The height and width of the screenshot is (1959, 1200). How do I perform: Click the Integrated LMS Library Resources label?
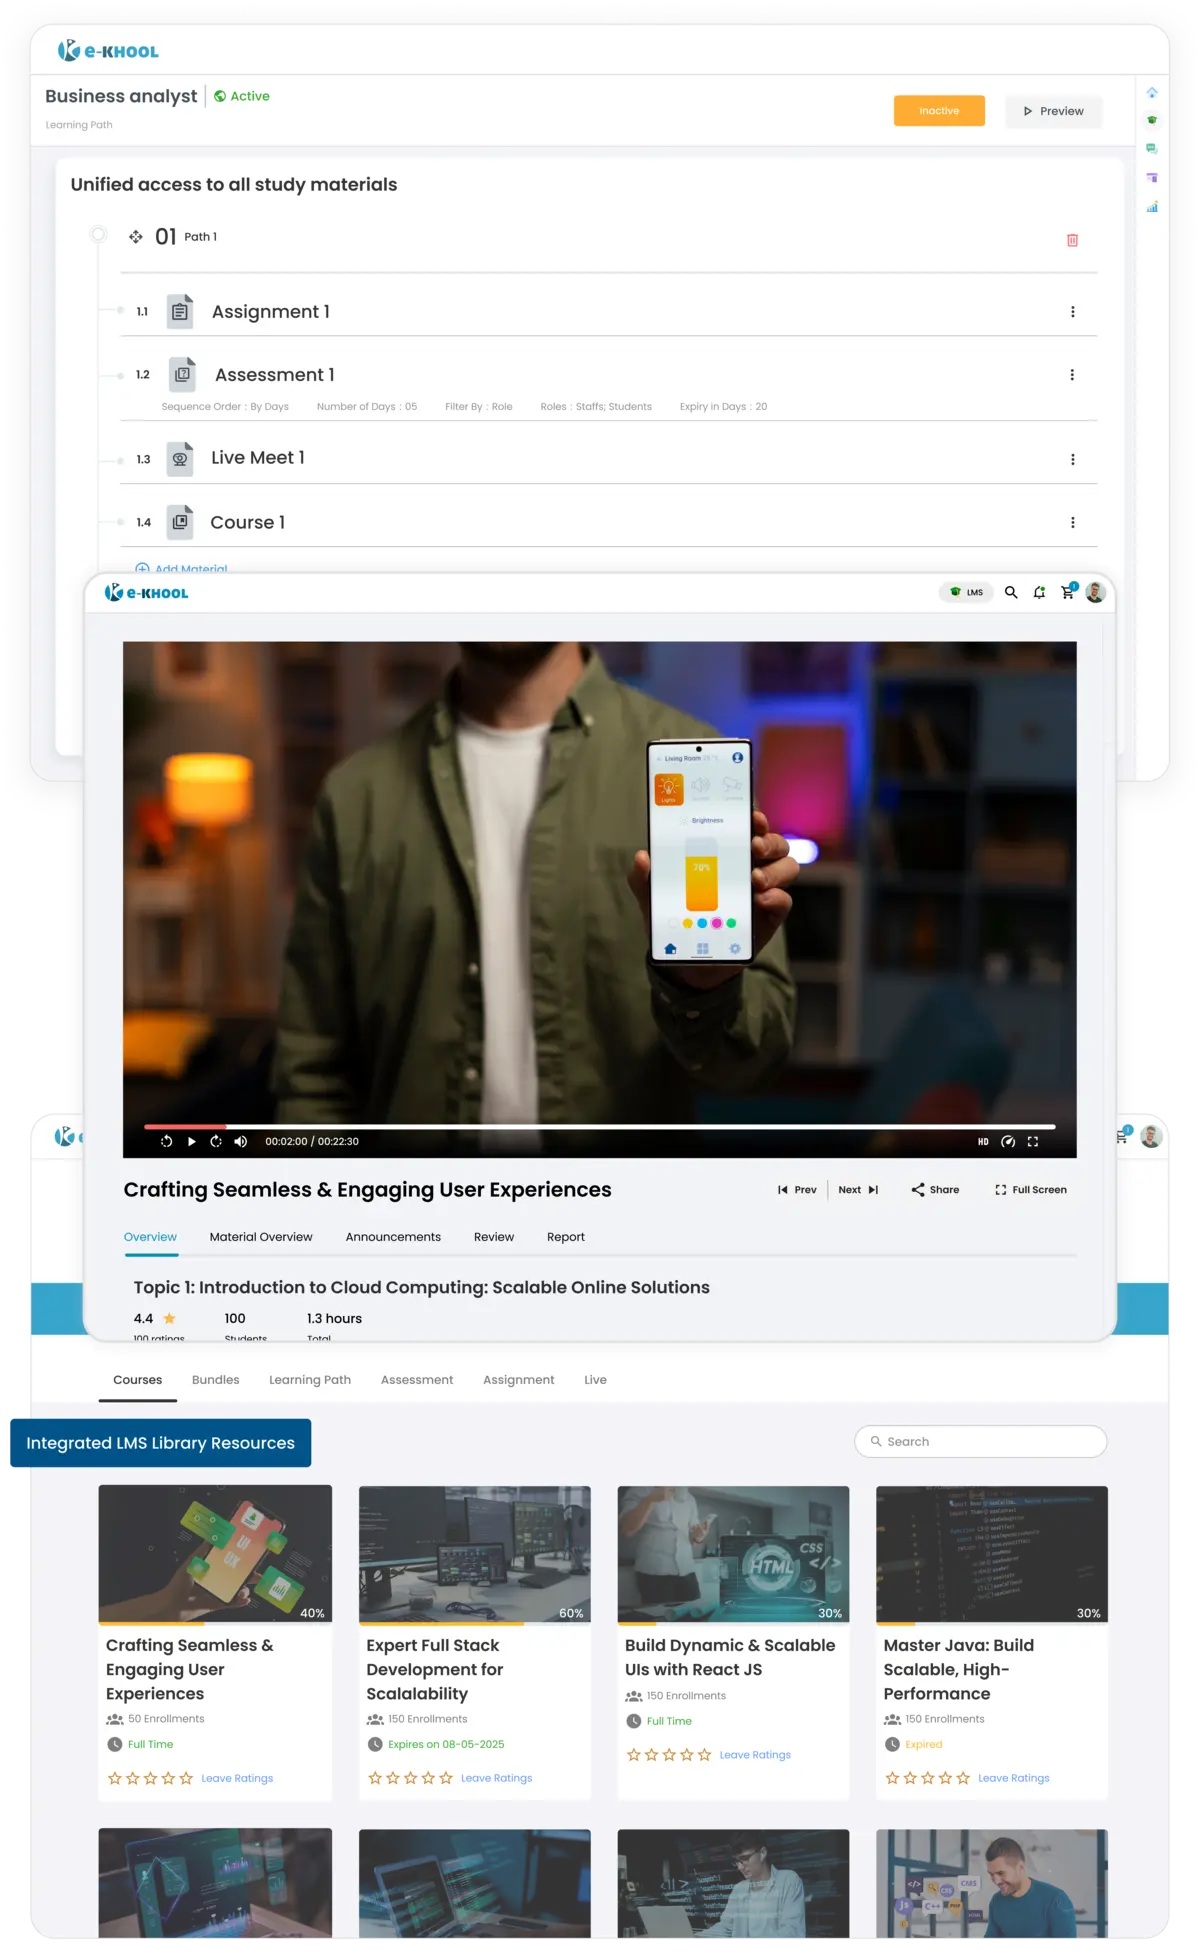[x=160, y=1443]
